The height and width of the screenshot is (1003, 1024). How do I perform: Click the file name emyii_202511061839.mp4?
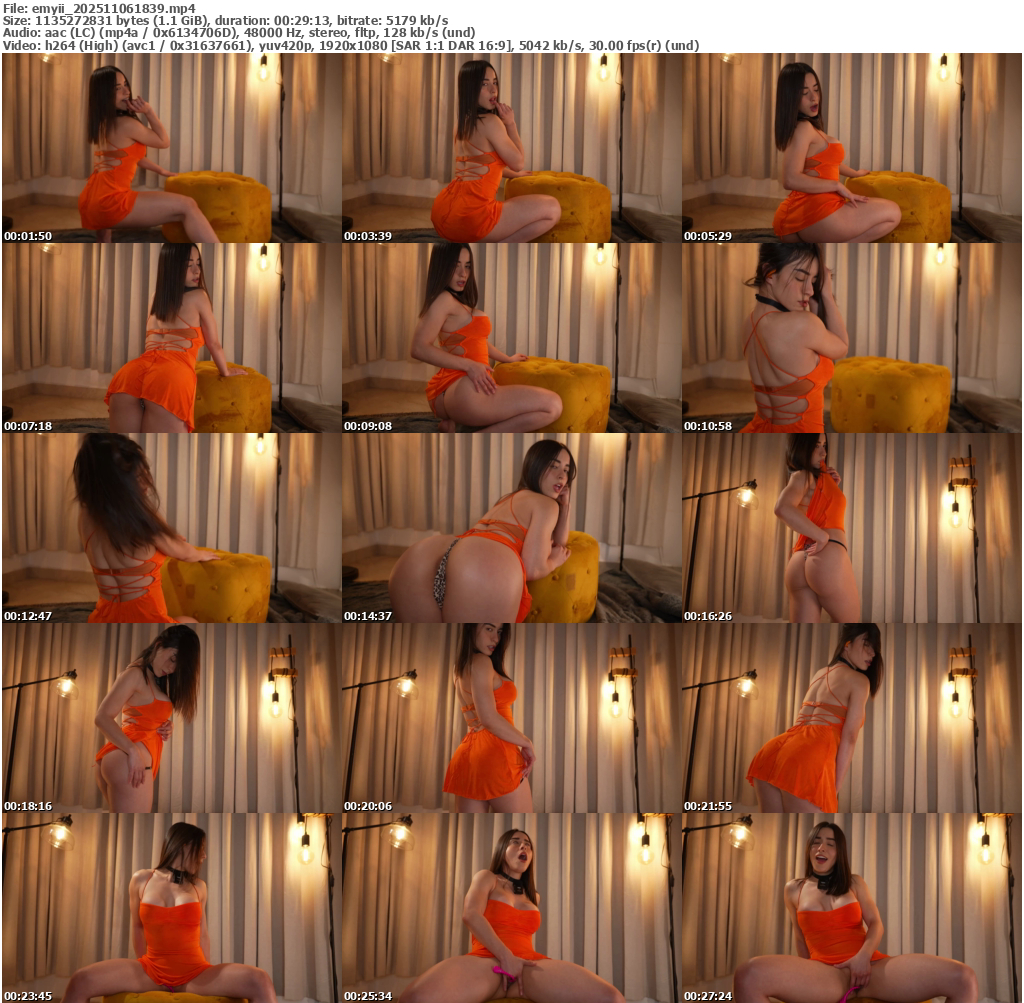tap(114, 8)
